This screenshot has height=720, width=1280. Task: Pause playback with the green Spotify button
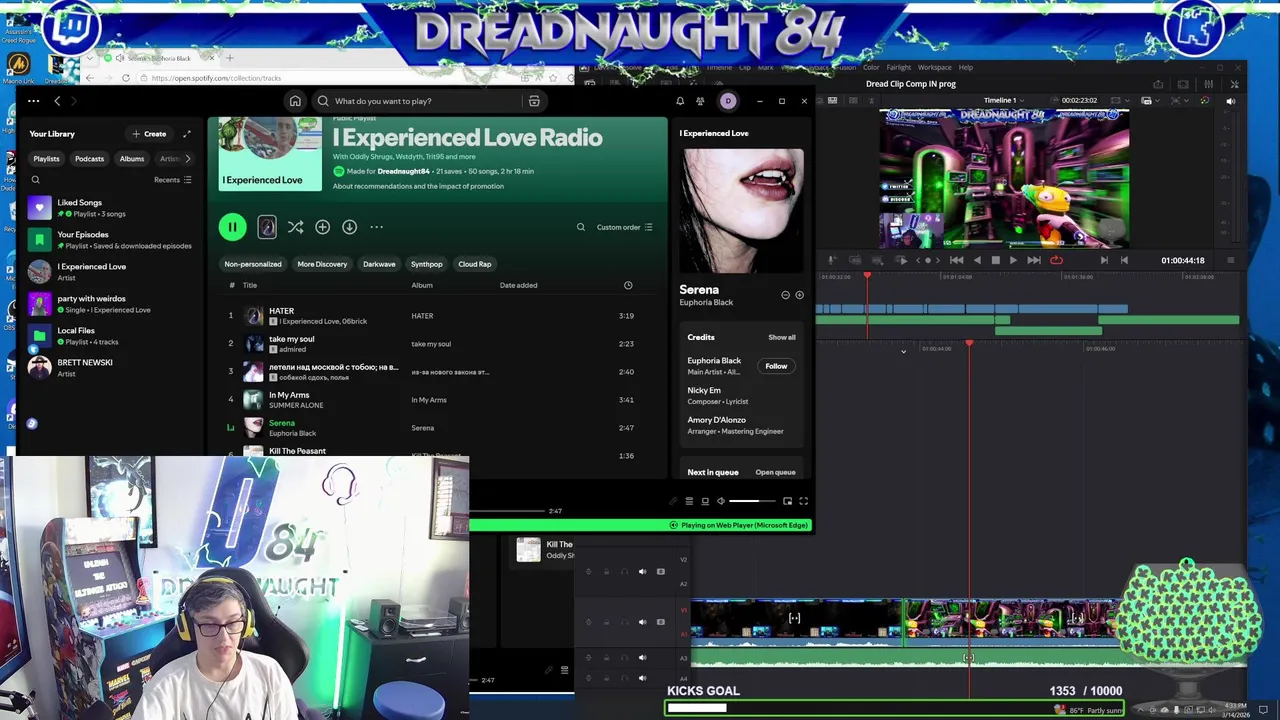232,227
